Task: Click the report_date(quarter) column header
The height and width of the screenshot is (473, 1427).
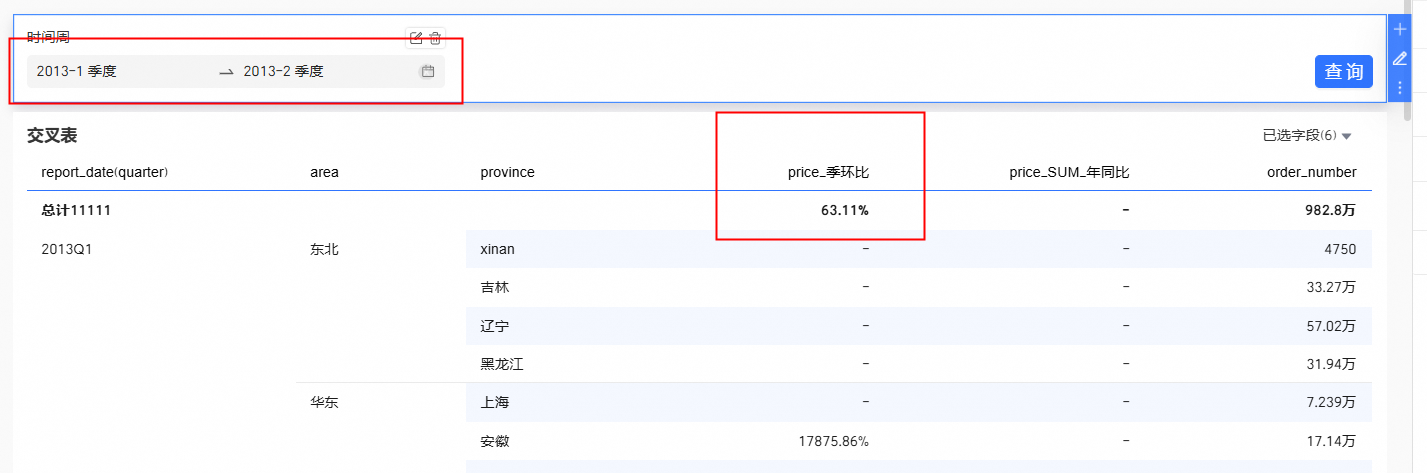Action: pyautogui.click(x=104, y=172)
